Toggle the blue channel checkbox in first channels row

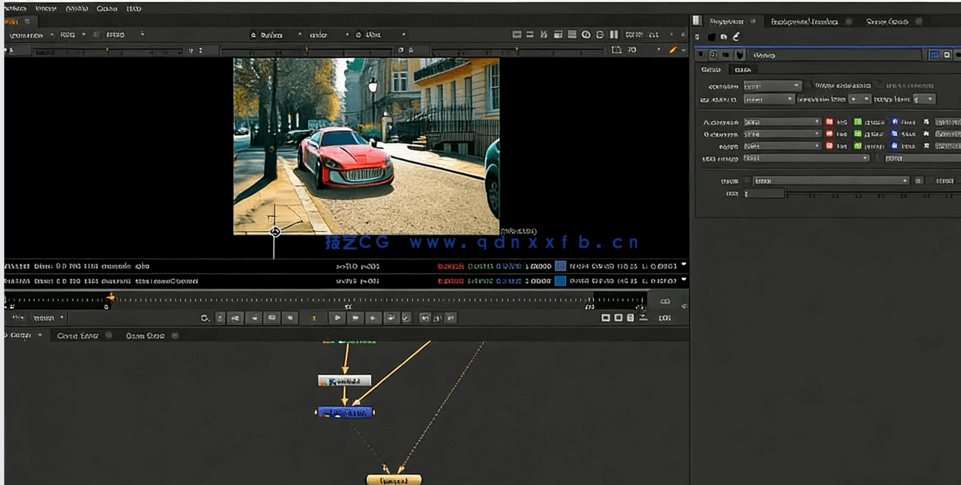894,122
